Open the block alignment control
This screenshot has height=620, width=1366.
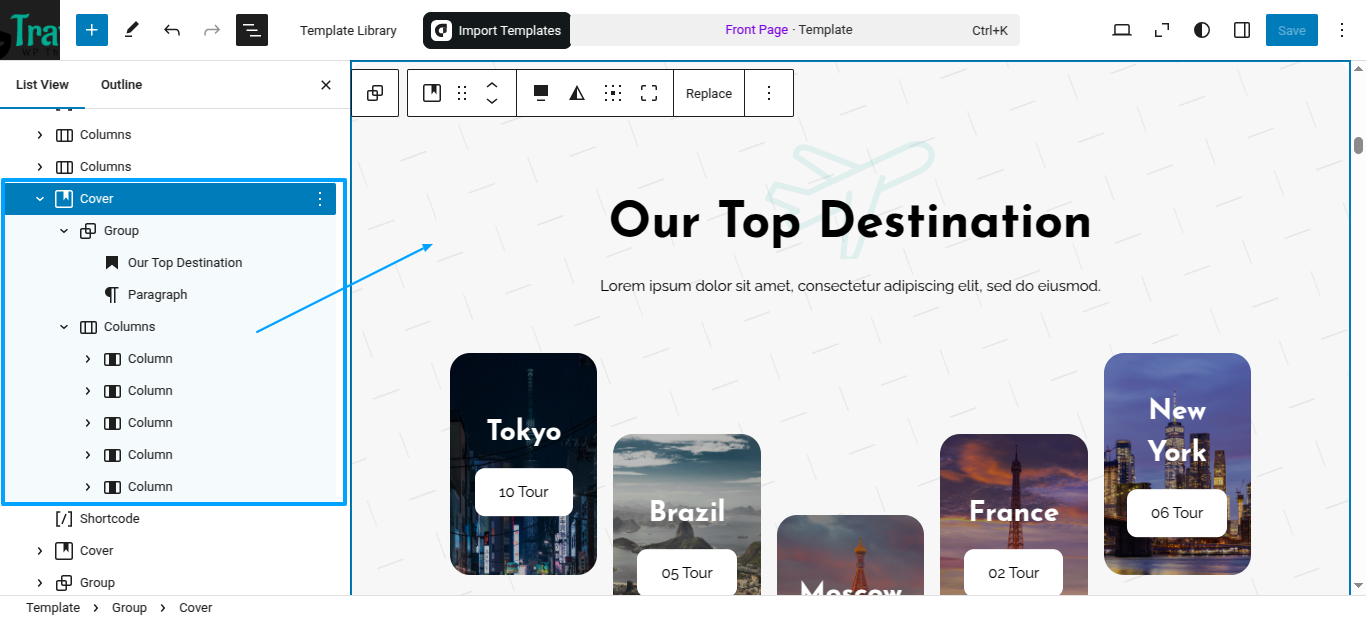(541, 93)
